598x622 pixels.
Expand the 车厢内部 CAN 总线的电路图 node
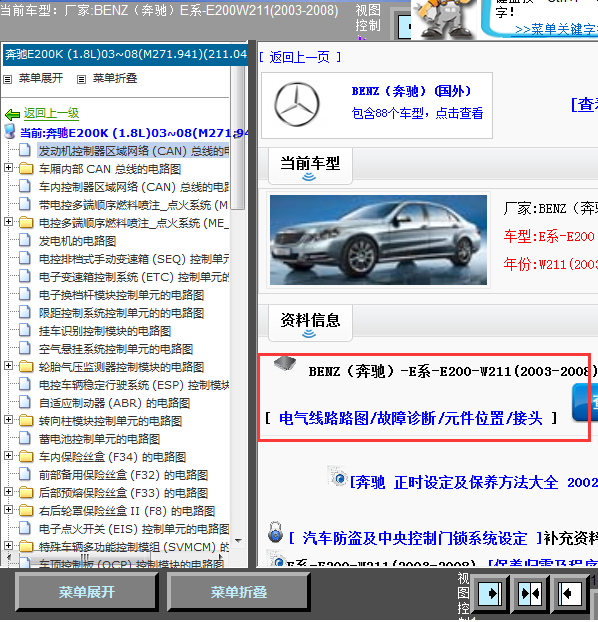tap(8, 167)
